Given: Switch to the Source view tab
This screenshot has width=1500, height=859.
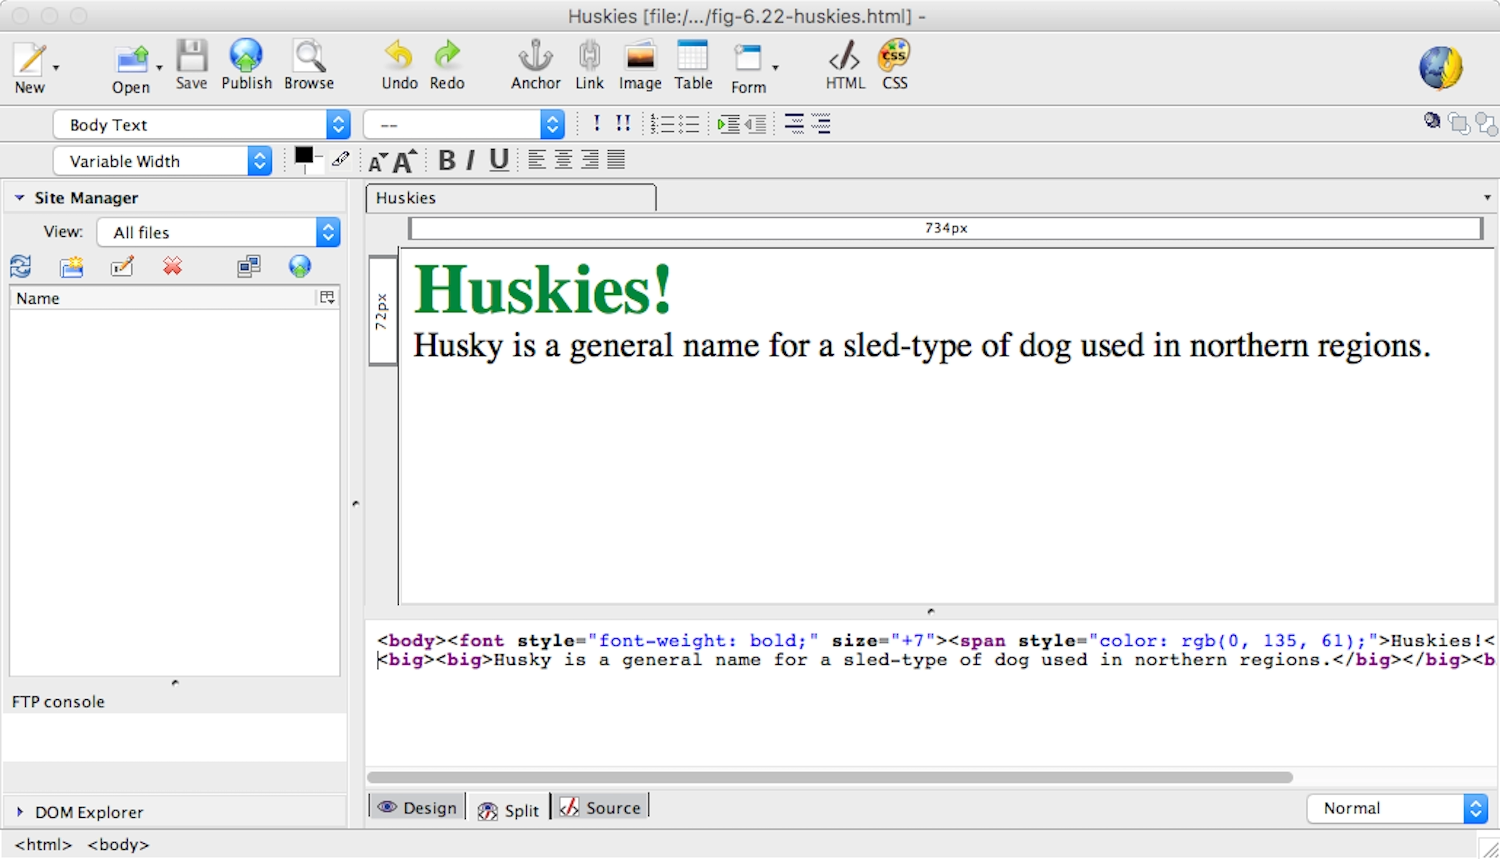Looking at the screenshot, I should (x=601, y=807).
